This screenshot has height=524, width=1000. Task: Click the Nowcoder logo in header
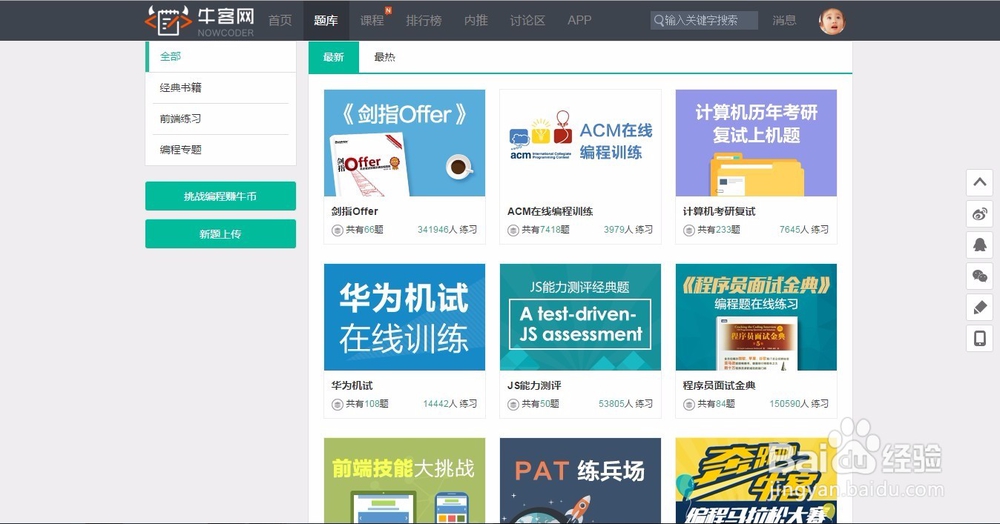coord(200,20)
